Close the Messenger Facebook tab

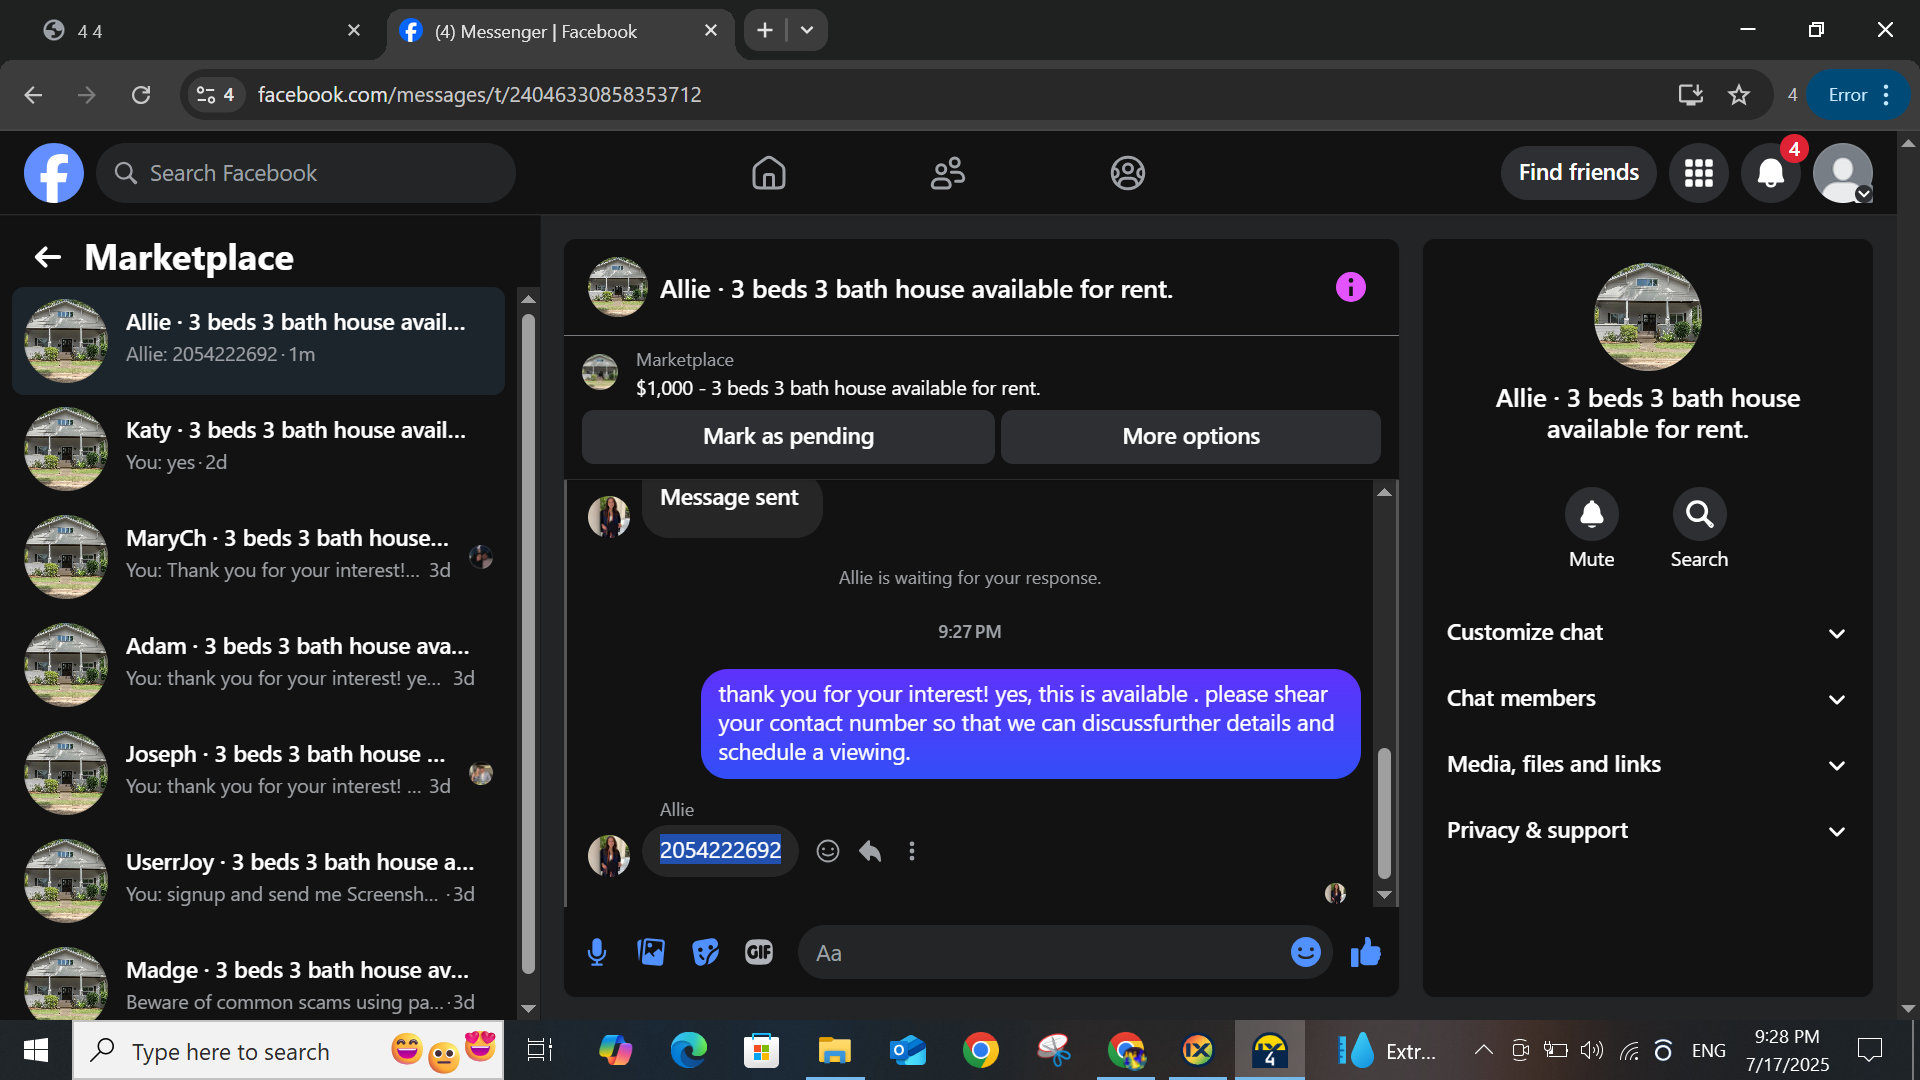click(711, 31)
